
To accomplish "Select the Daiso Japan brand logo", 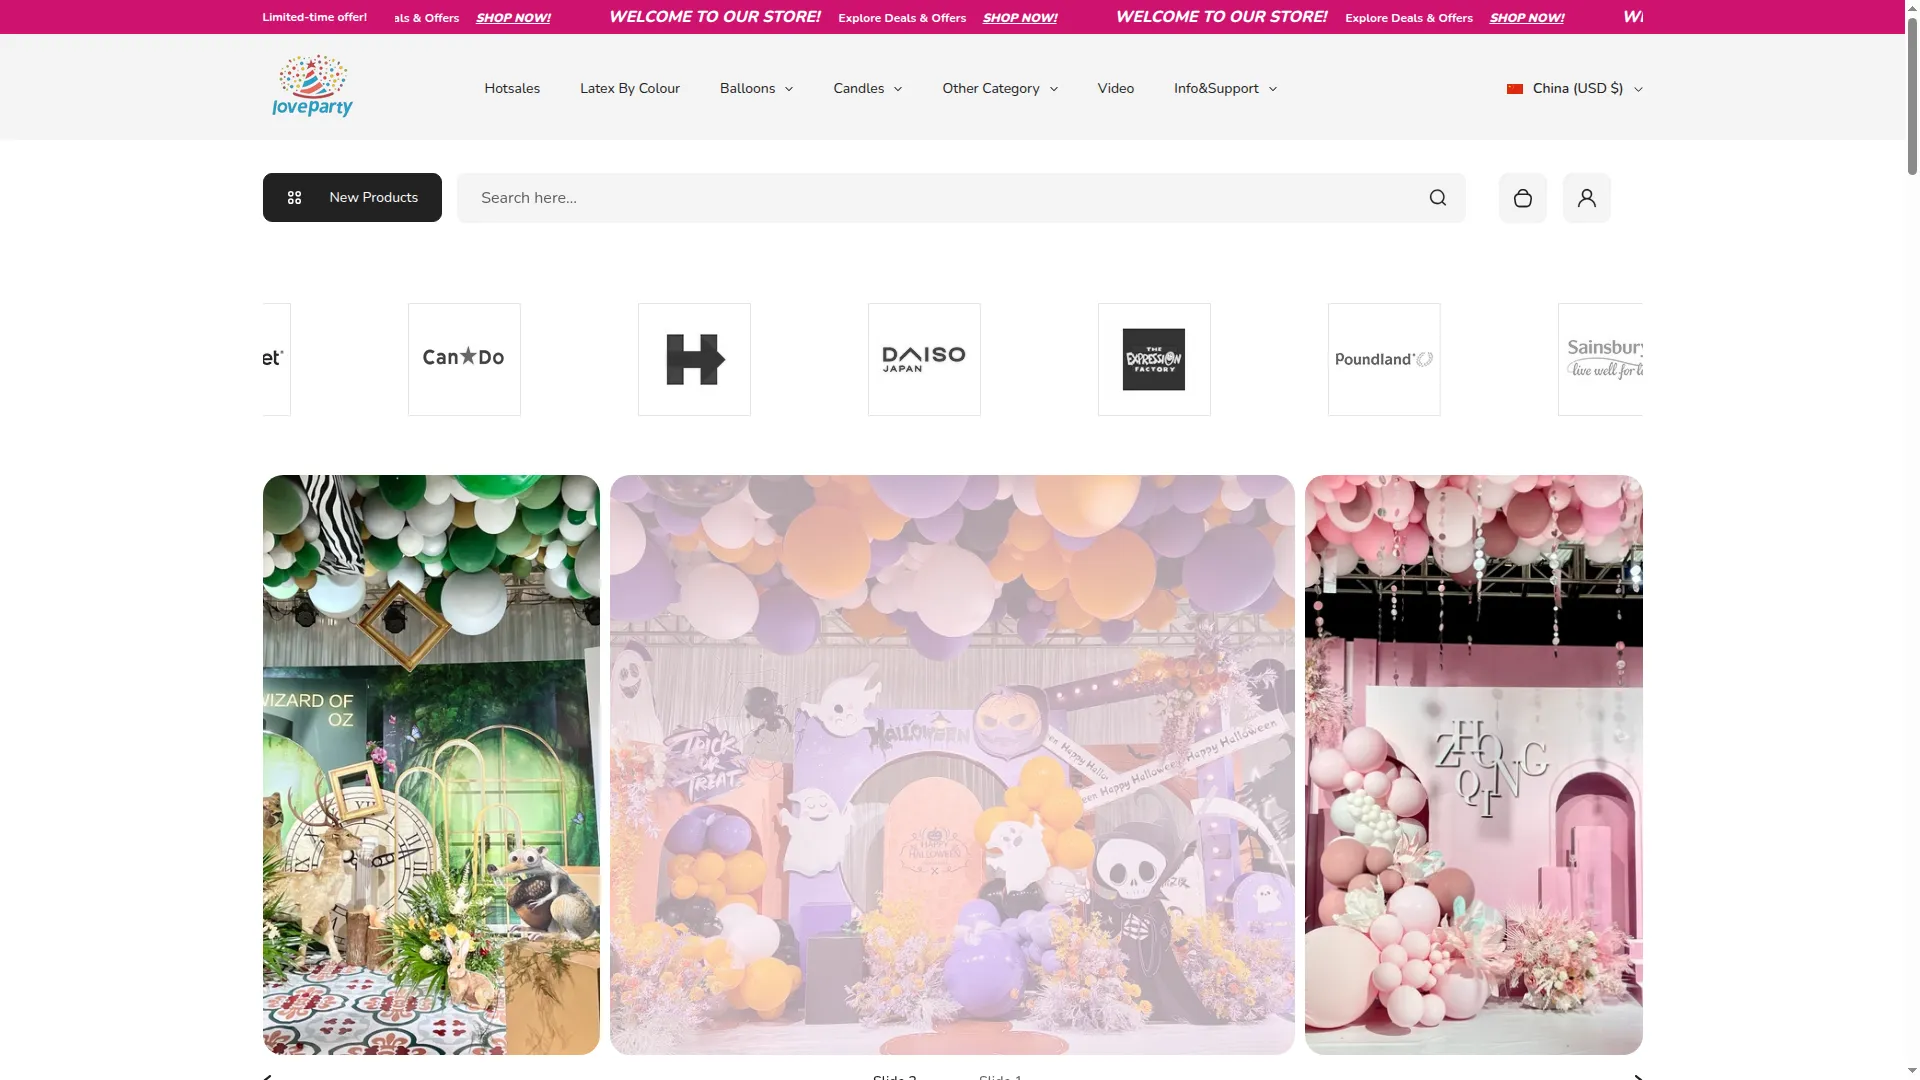I will point(924,359).
